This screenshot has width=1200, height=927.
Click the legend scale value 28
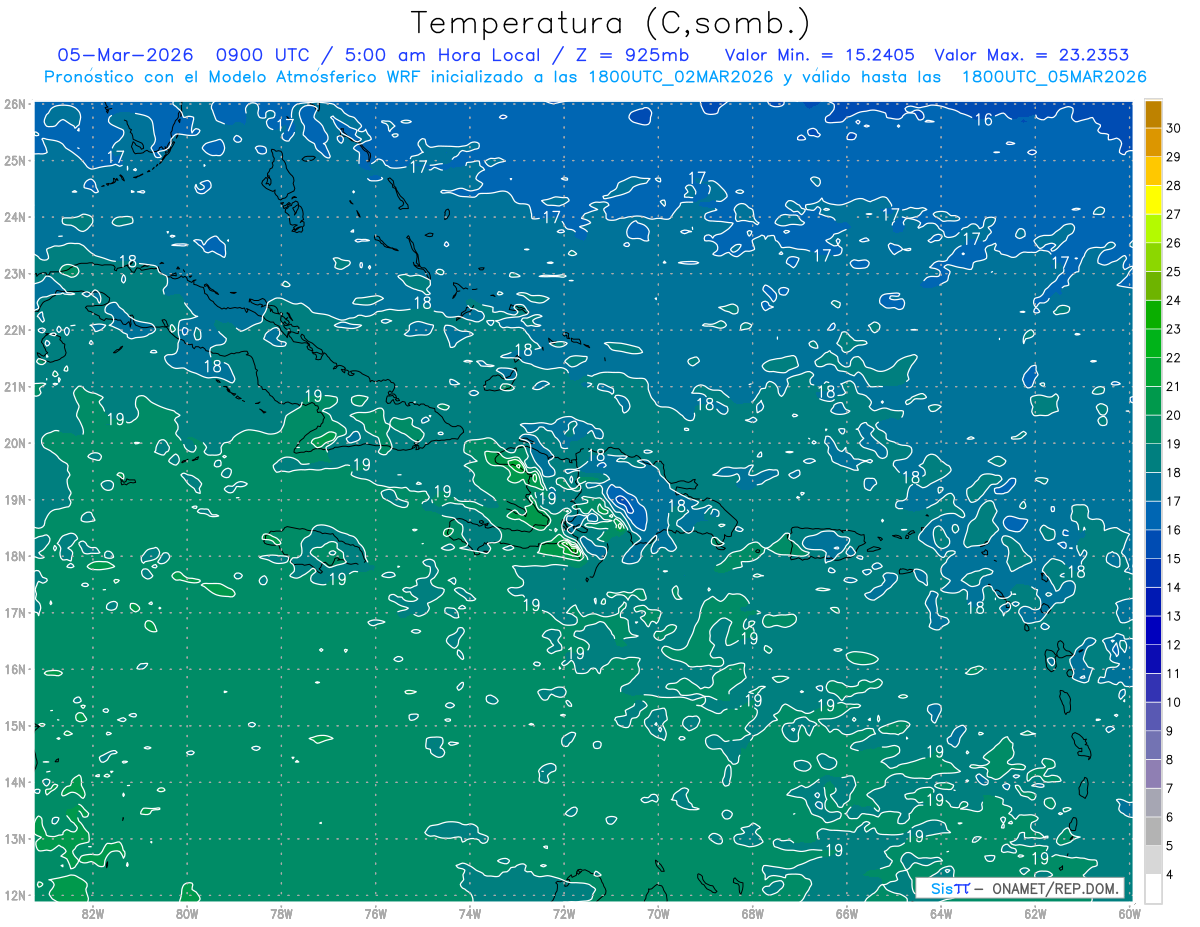point(1174,185)
